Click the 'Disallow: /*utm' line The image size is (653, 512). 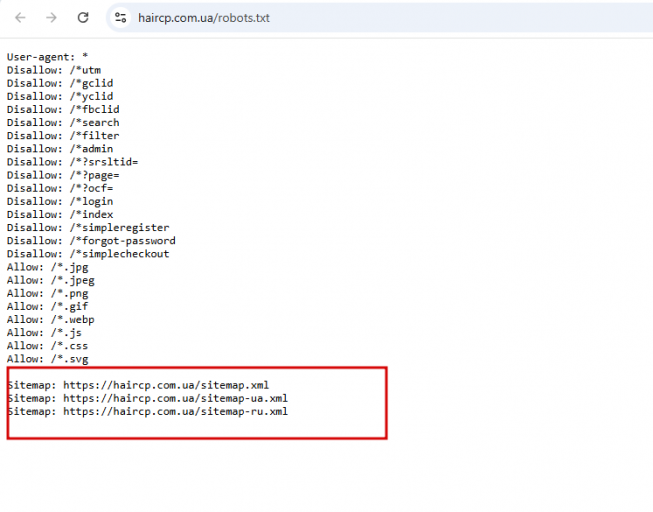point(54,70)
